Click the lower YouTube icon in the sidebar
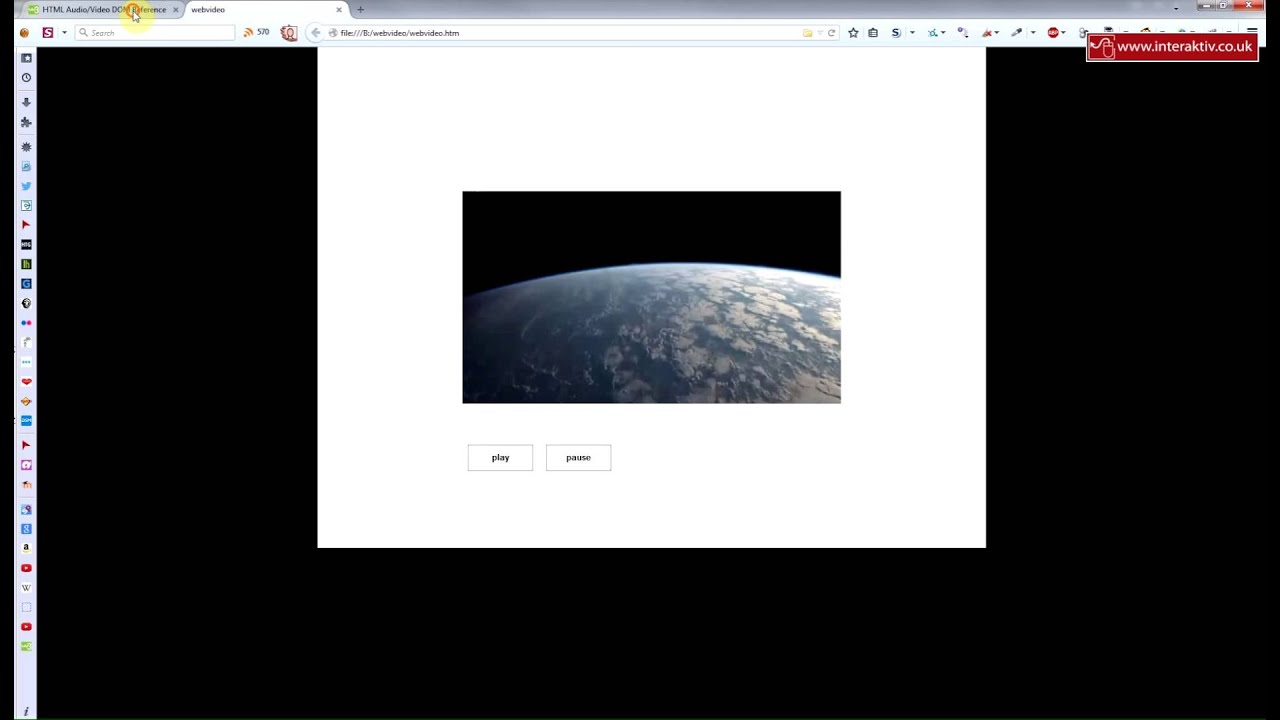 (x=26, y=627)
